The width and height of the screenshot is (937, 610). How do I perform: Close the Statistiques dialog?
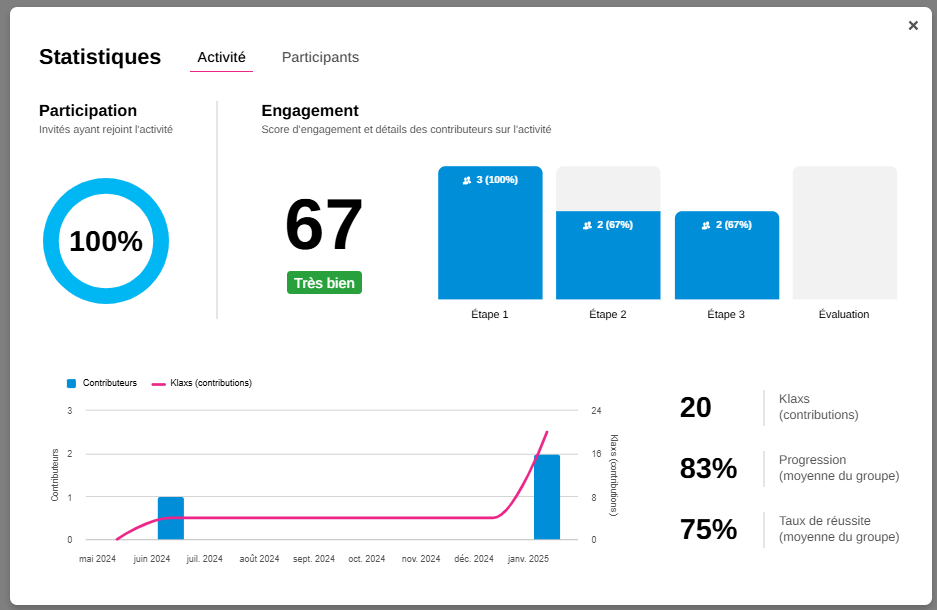click(x=912, y=26)
